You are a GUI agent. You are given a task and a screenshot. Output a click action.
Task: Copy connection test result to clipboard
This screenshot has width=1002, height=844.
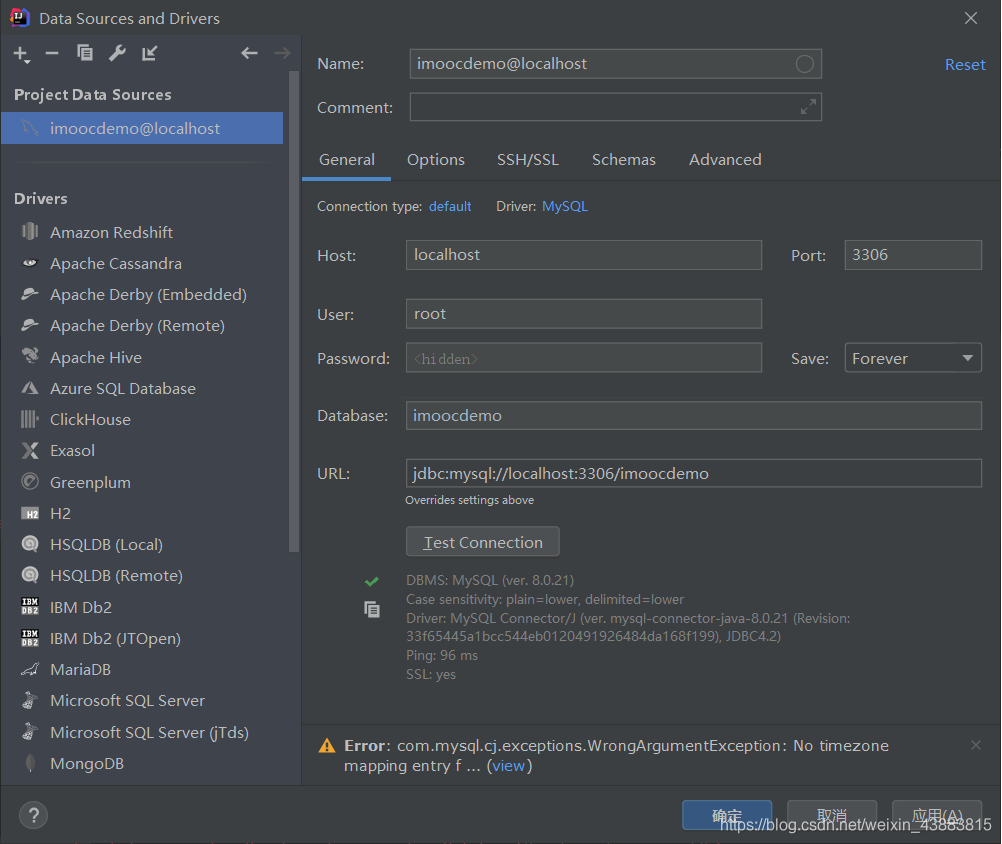coord(372,610)
